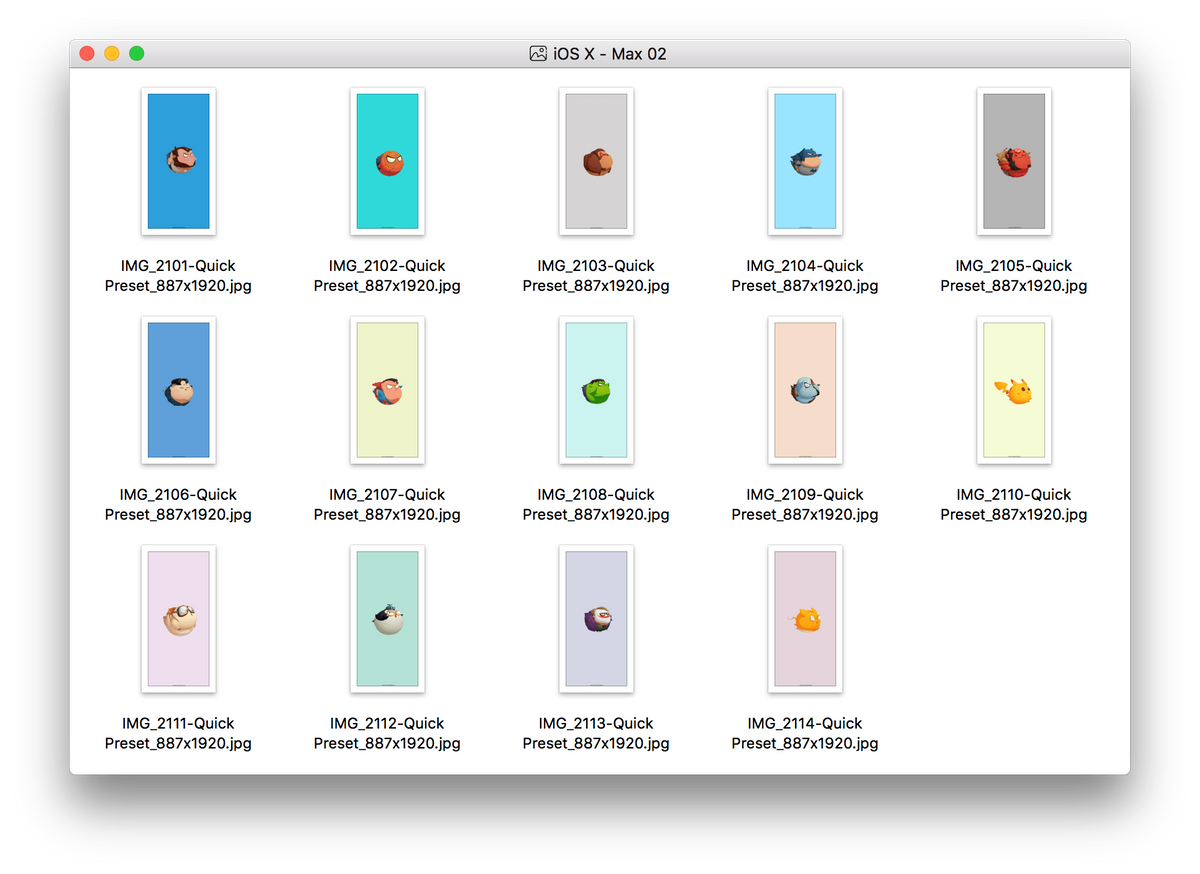This screenshot has height=874, width=1200.
Task: Click file name IMG_2101-Quick Preset_887x1920.jpg
Action: tap(178, 276)
